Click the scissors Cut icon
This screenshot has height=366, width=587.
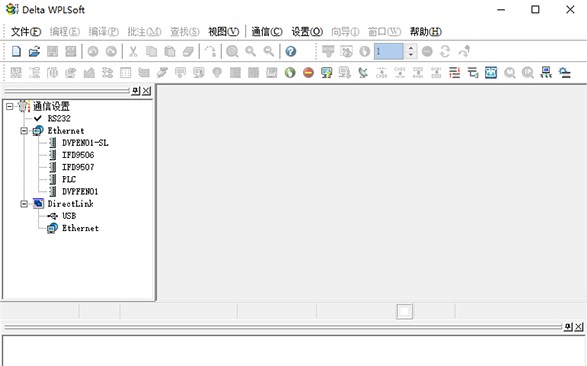click(133, 51)
